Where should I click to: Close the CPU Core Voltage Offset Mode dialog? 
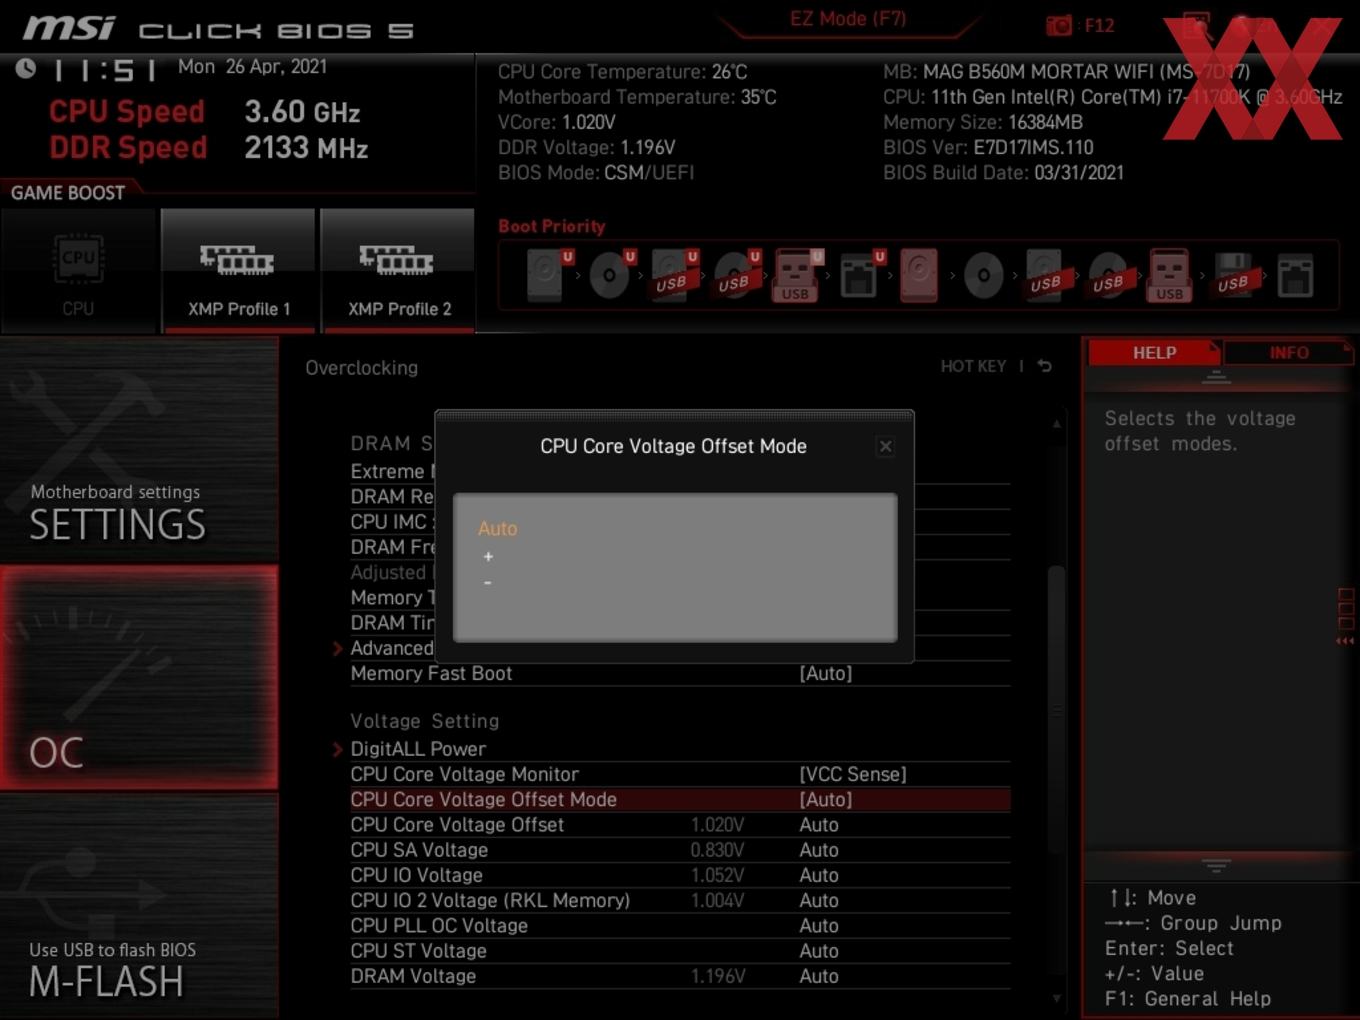pyautogui.click(x=885, y=446)
